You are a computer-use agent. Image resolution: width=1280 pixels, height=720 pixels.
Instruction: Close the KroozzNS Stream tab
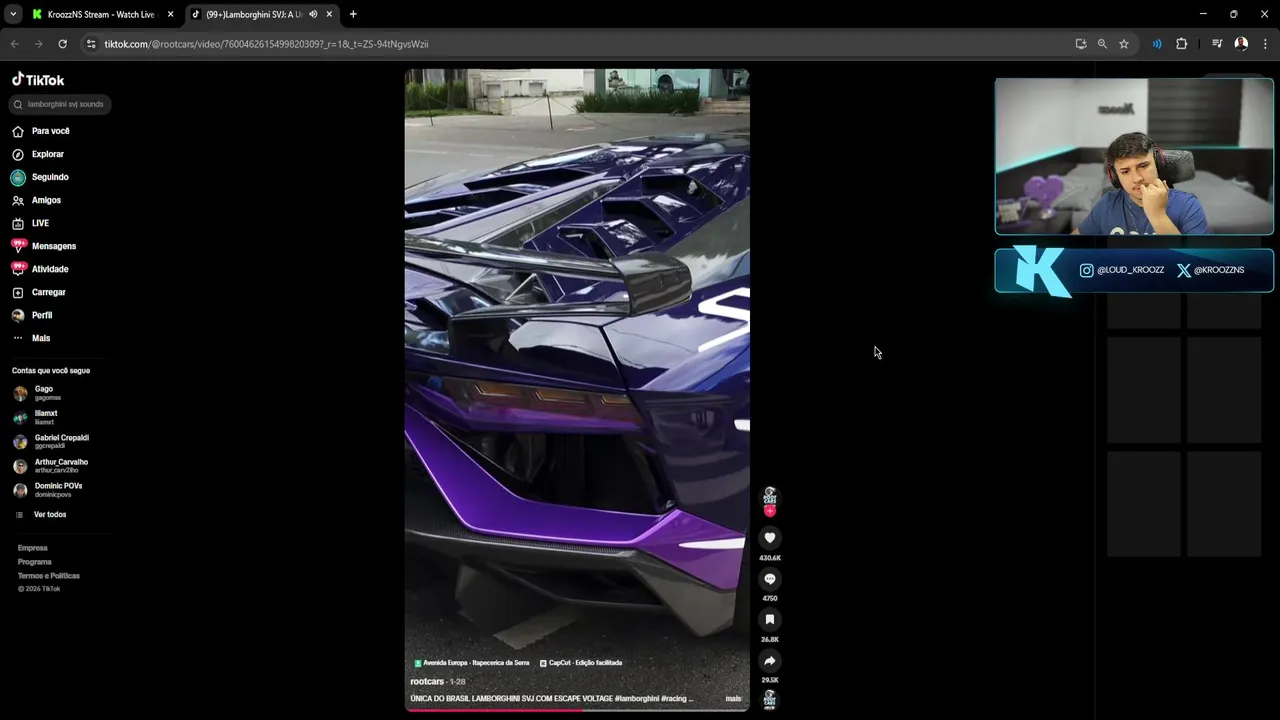[x=170, y=14]
